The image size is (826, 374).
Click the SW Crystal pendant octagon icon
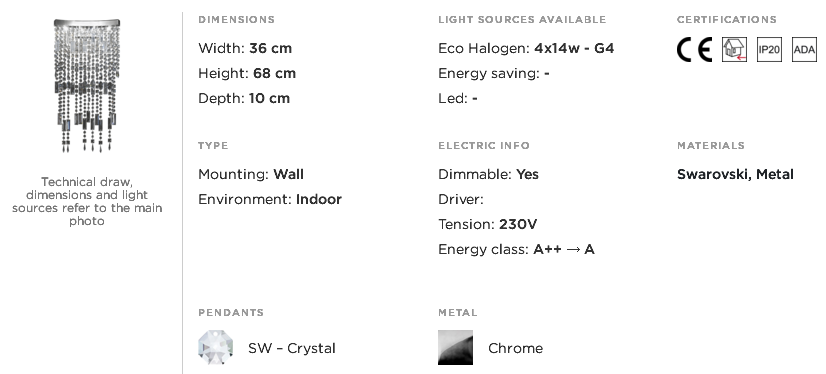(x=215, y=348)
